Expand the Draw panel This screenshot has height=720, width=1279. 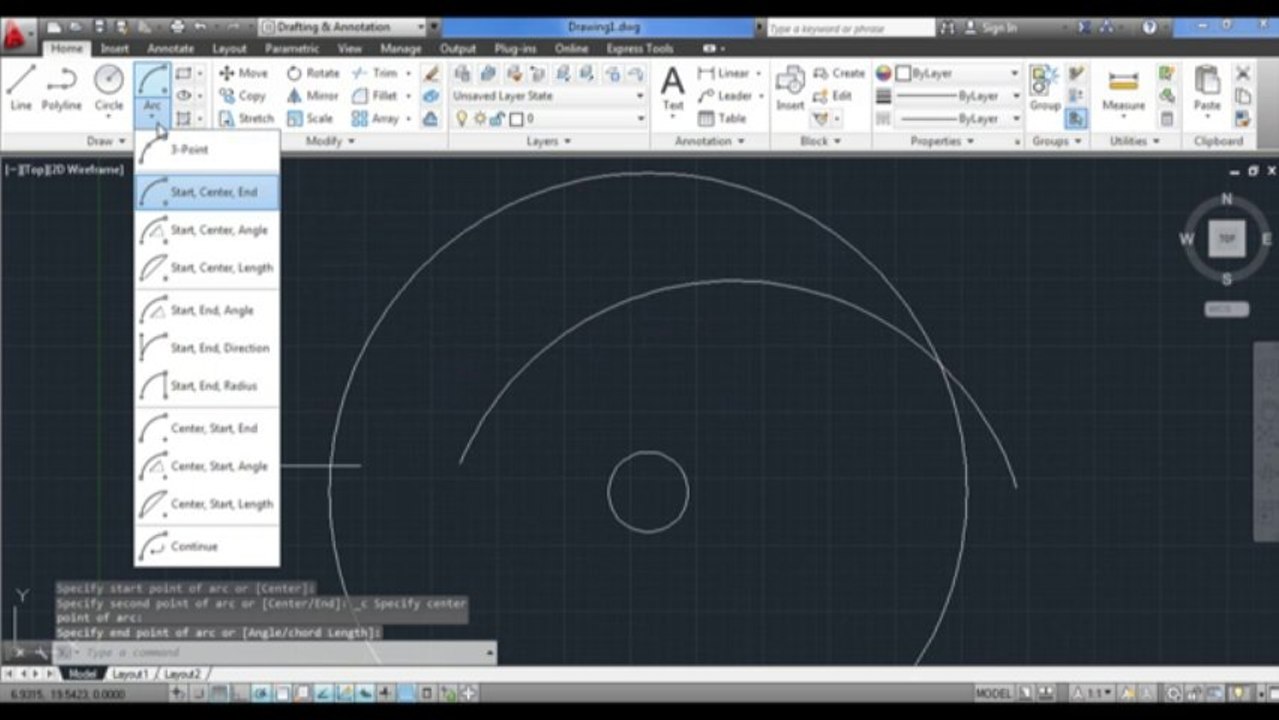(x=104, y=141)
